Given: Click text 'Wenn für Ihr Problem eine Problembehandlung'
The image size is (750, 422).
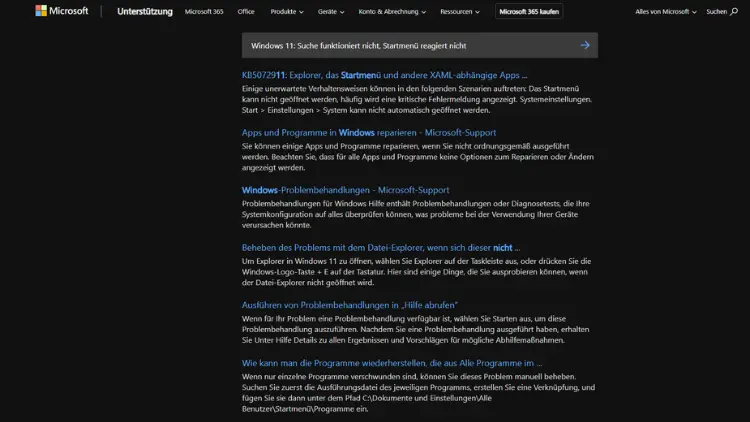Looking at the screenshot, I should (322, 318).
